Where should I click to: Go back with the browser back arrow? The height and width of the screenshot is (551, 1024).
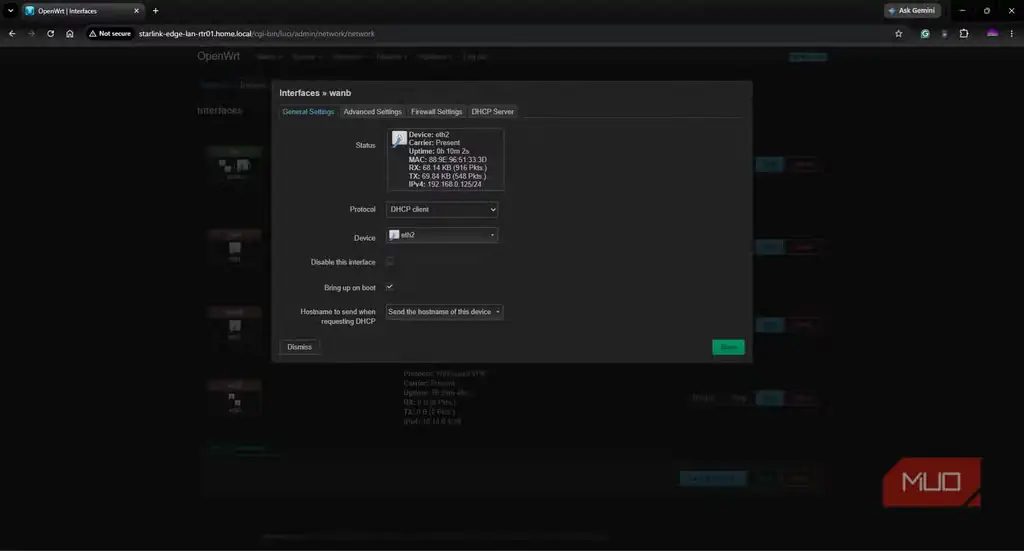[x=12, y=33]
